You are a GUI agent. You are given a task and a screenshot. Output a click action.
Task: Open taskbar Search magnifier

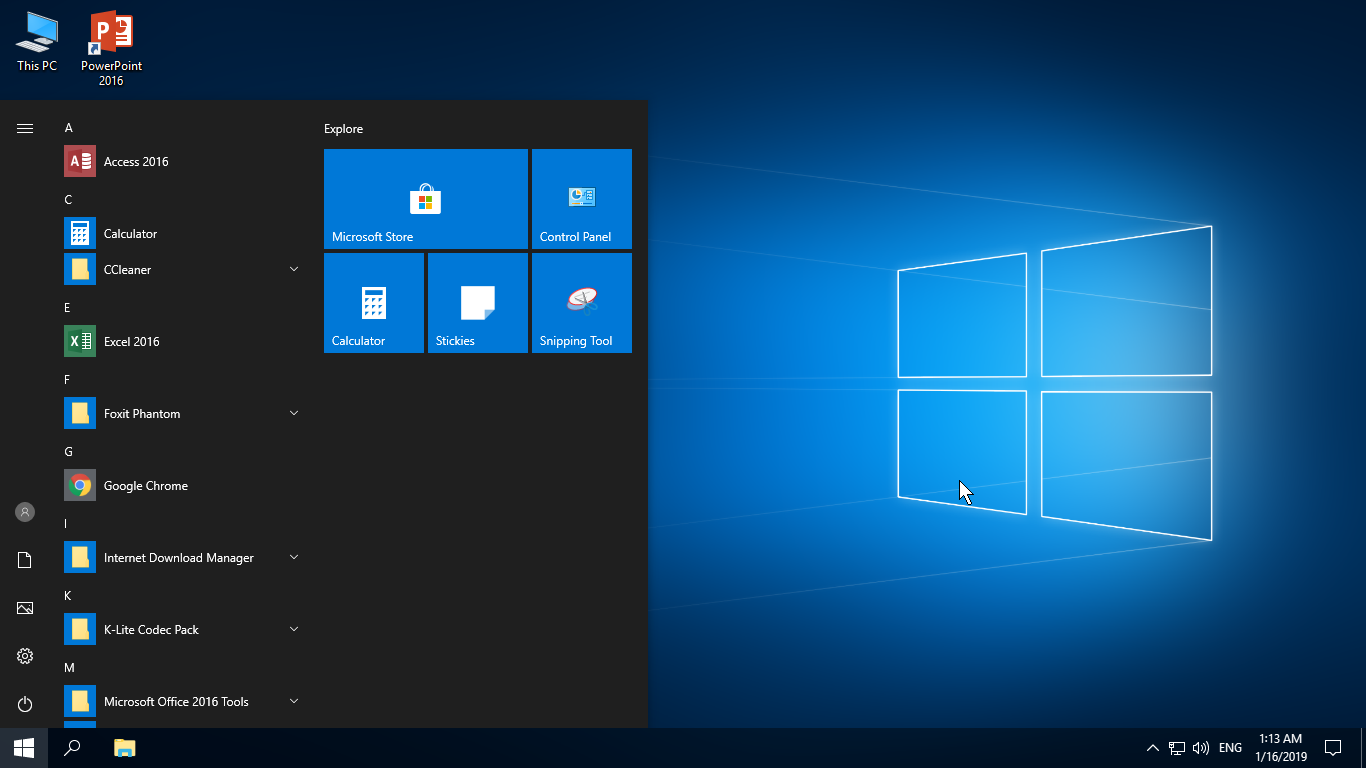click(x=72, y=748)
